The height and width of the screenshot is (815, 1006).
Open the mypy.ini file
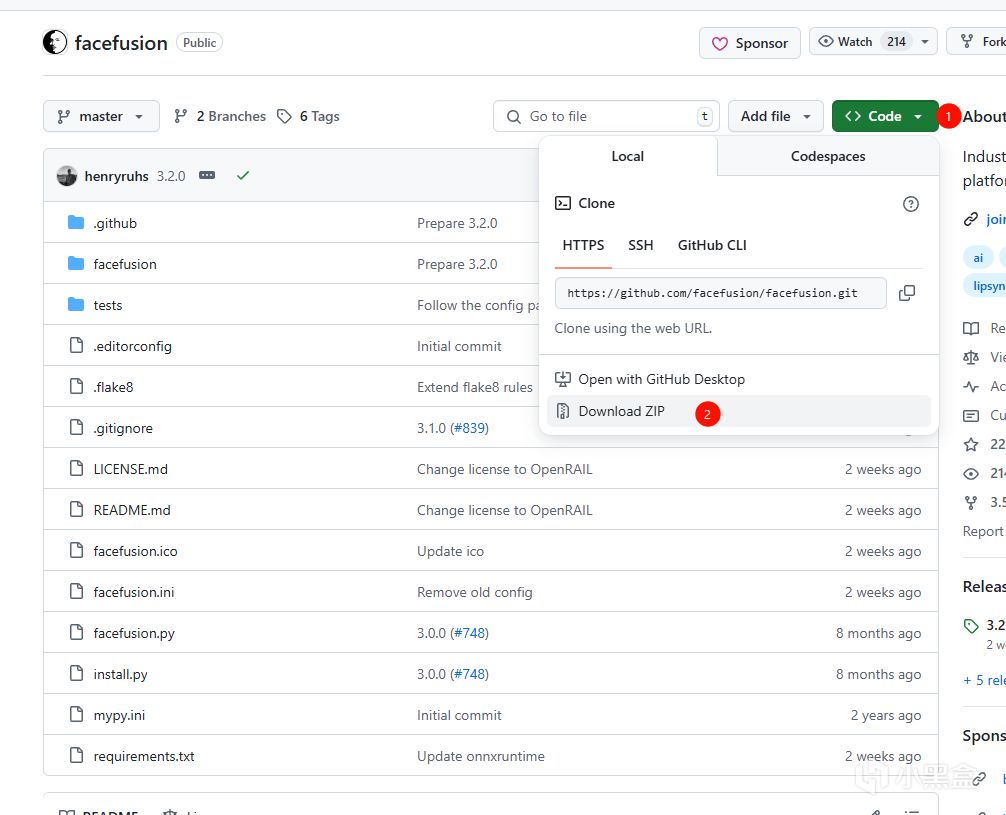[119, 716]
